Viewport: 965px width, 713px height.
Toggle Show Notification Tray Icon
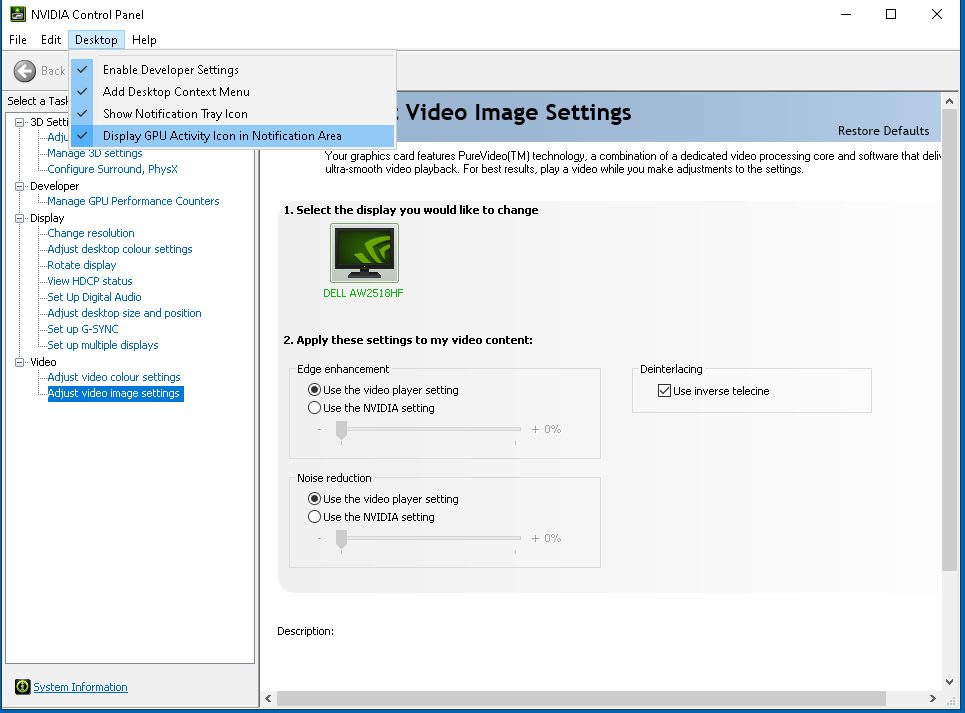point(233,114)
